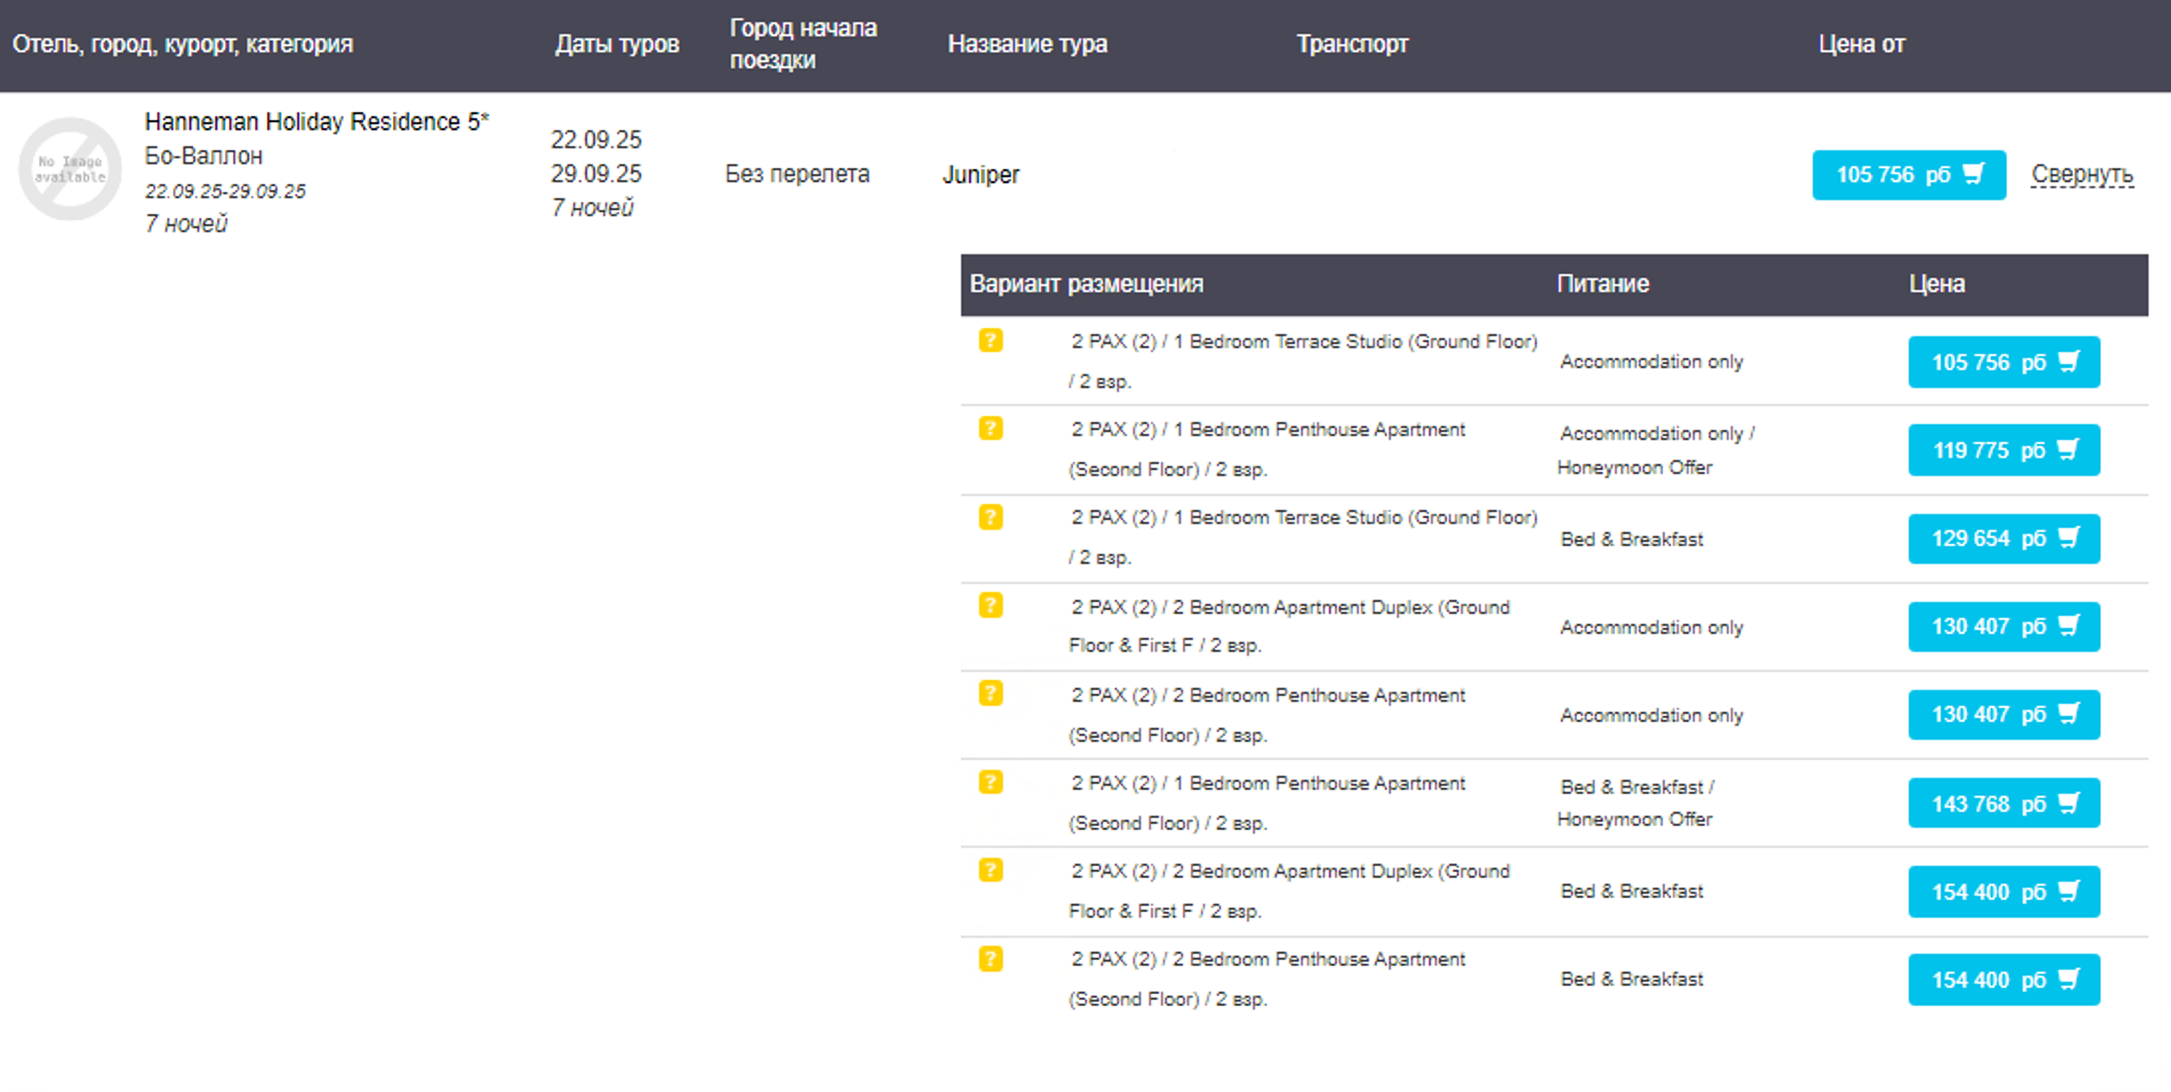The height and width of the screenshot is (1092, 2171).
Task: Open info icon for 143 768 Honeymoon Offer row
Action: [x=990, y=782]
